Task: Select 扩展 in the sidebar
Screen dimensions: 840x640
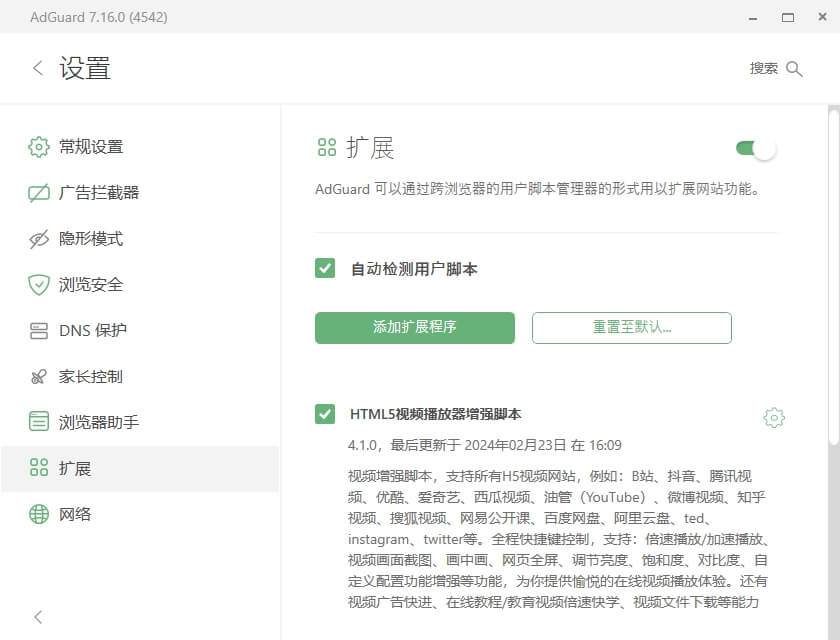Action: 140,468
